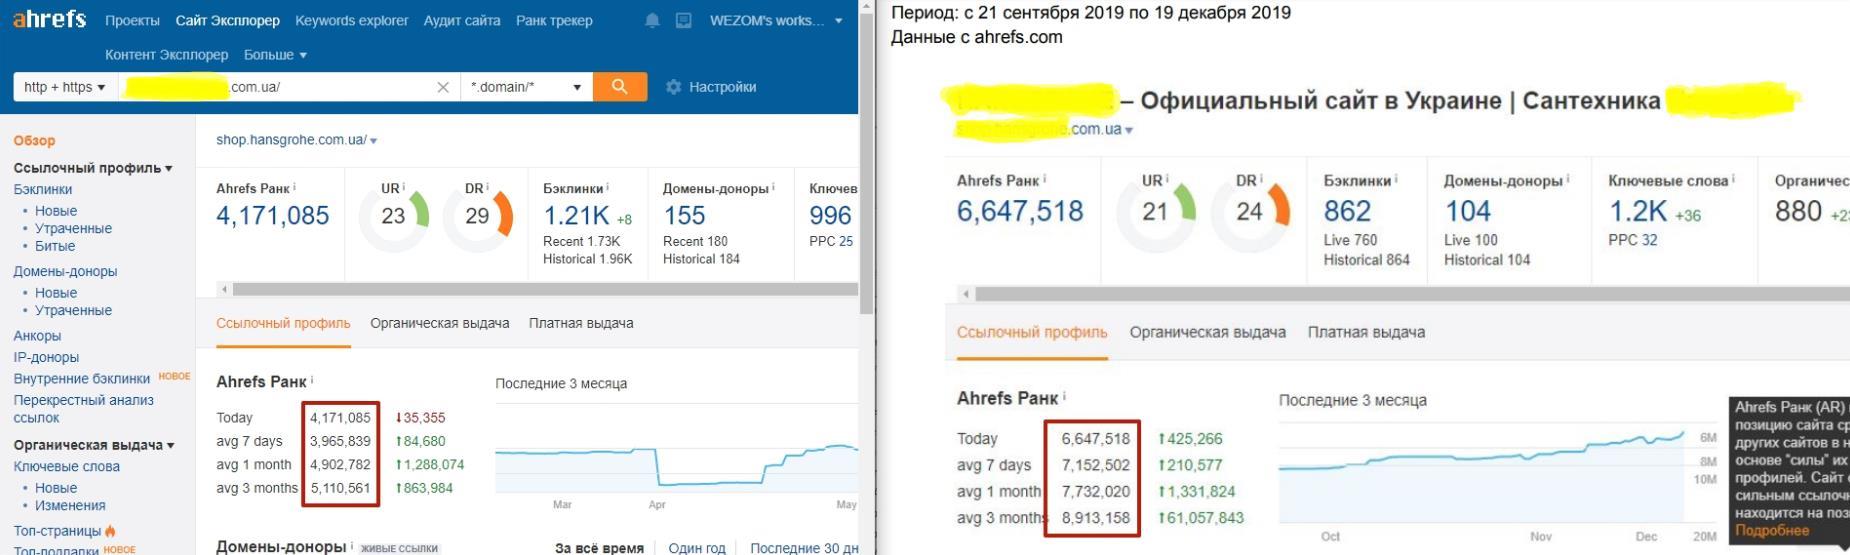This screenshot has width=1850, height=555.
Task: Open Ключевые слова in the sidebar
Action: tap(66, 466)
